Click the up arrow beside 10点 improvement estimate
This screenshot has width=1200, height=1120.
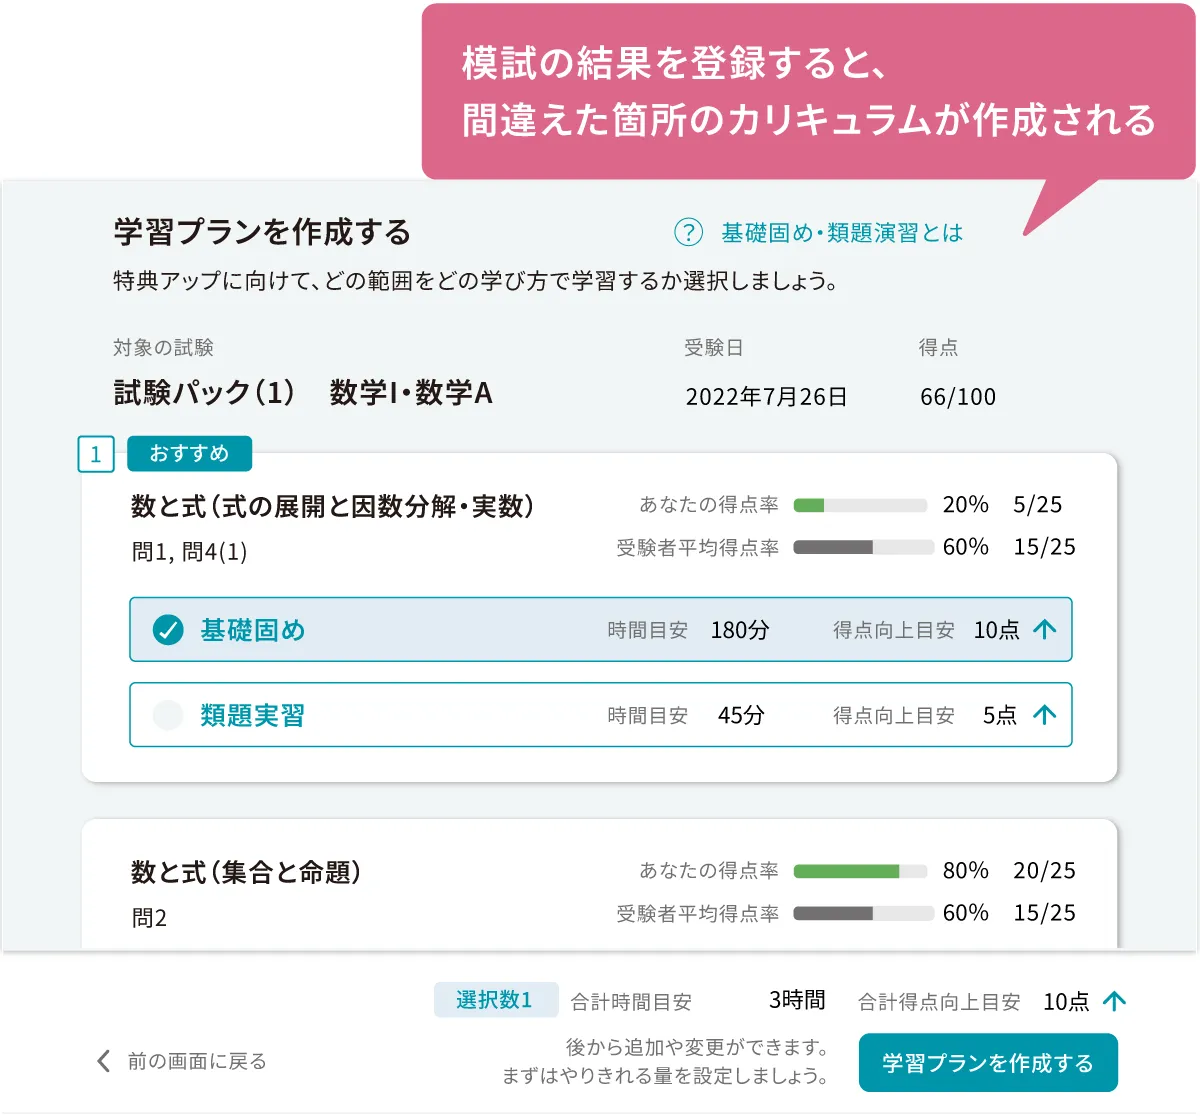click(1044, 629)
